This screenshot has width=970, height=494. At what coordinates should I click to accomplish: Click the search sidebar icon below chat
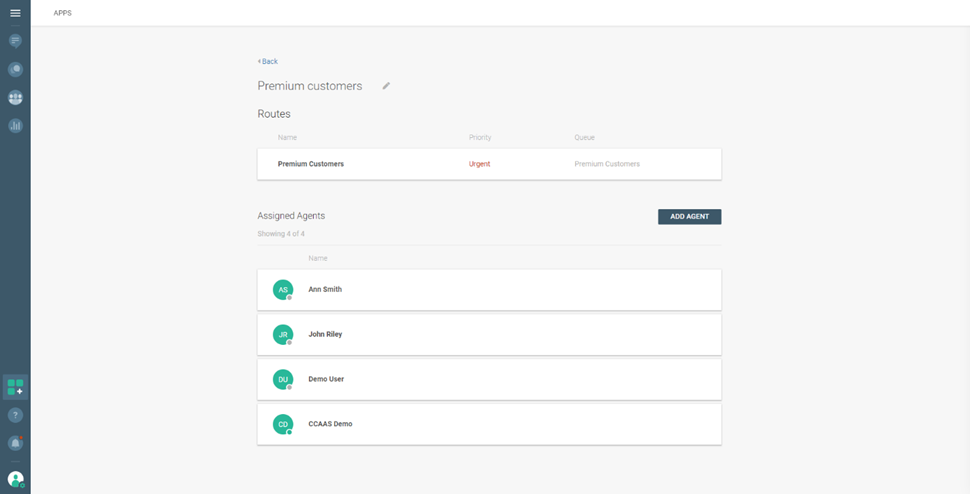tap(15, 69)
